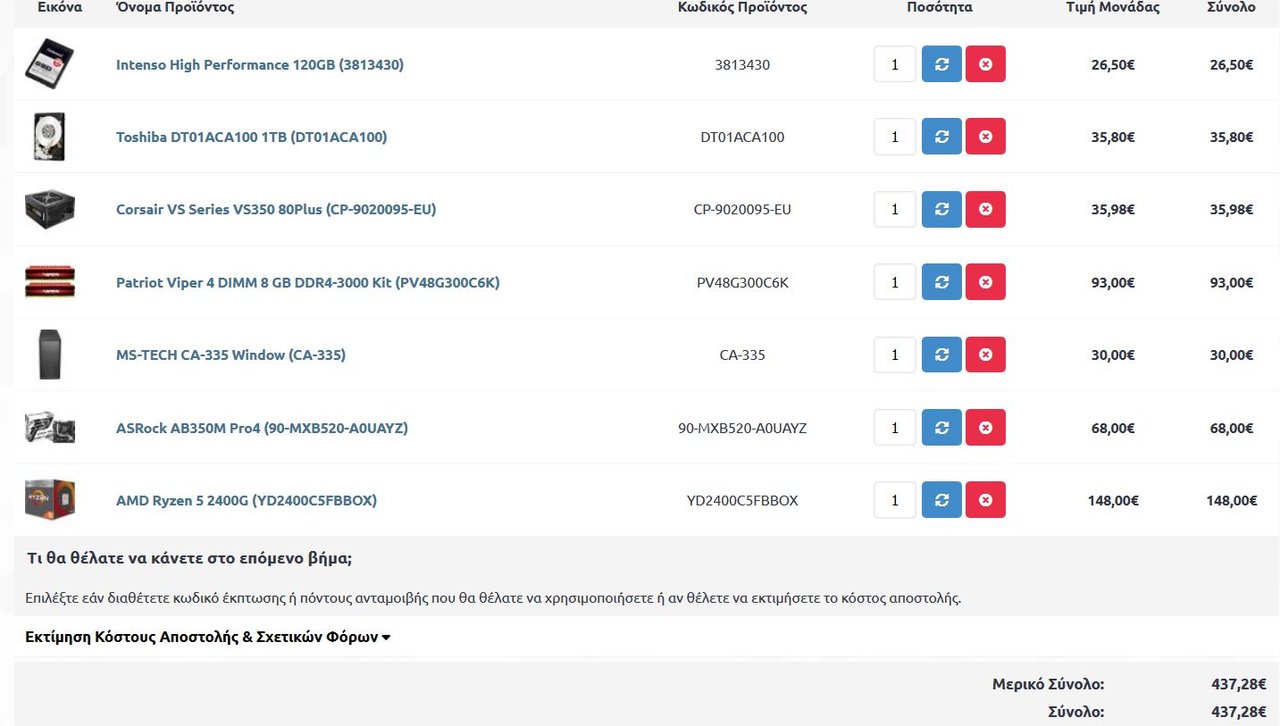
Task: Click the Corsair power supply thumbnail
Action: tap(50, 210)
